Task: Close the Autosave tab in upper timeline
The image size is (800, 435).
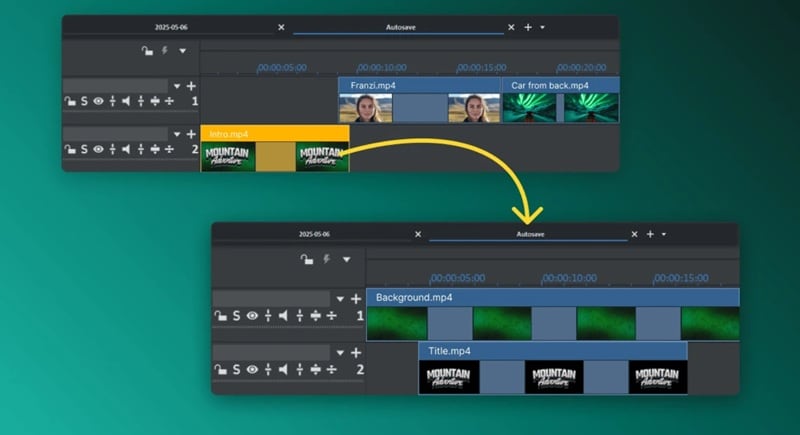Action: coord(511,27)
